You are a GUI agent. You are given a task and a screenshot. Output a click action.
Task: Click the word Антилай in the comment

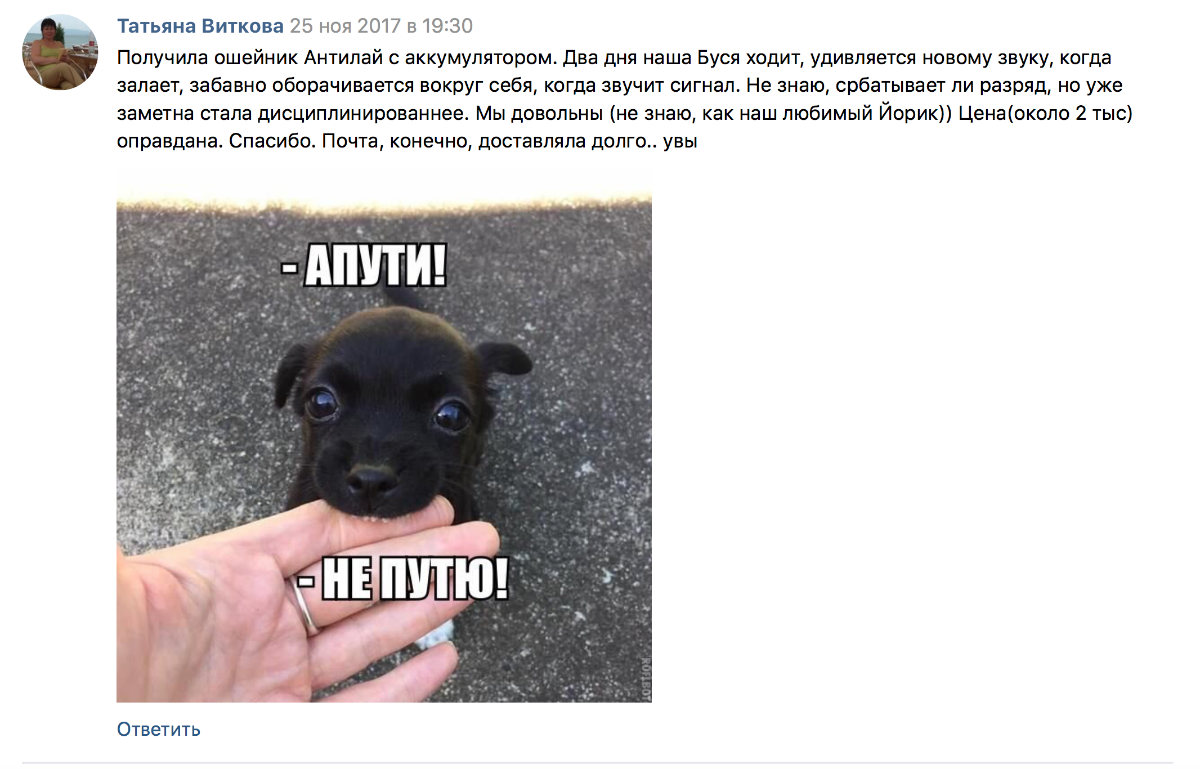[x=299, y=58]
